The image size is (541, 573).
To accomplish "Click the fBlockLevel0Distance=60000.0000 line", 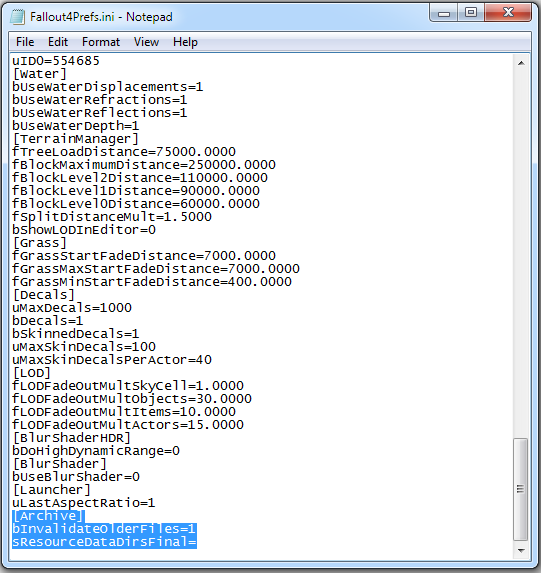I will 136,204.
